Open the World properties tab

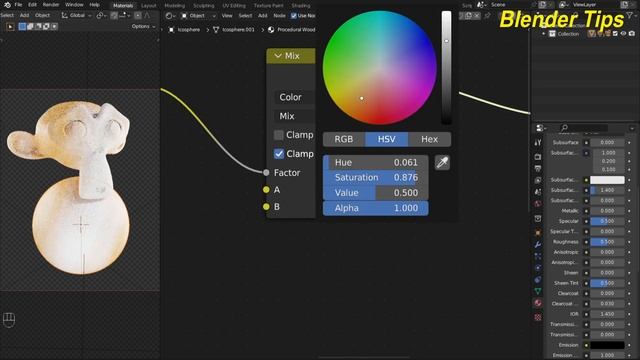tap(538, 204)
